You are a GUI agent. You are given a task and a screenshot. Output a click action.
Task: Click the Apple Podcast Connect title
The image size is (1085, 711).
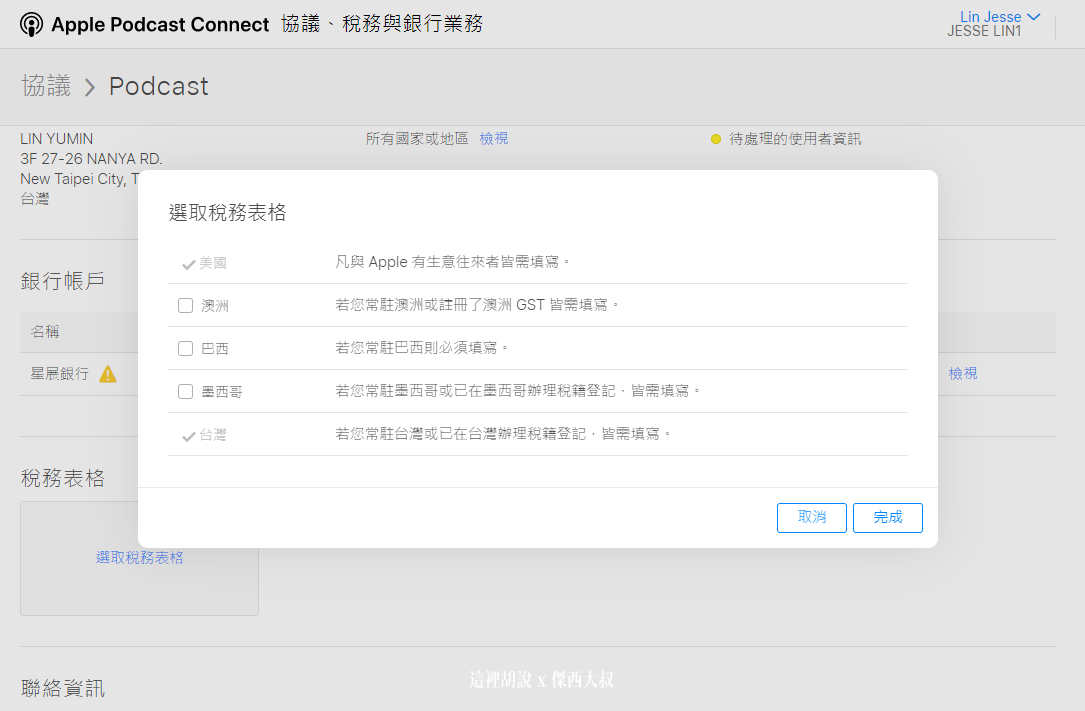pos(160,25)
